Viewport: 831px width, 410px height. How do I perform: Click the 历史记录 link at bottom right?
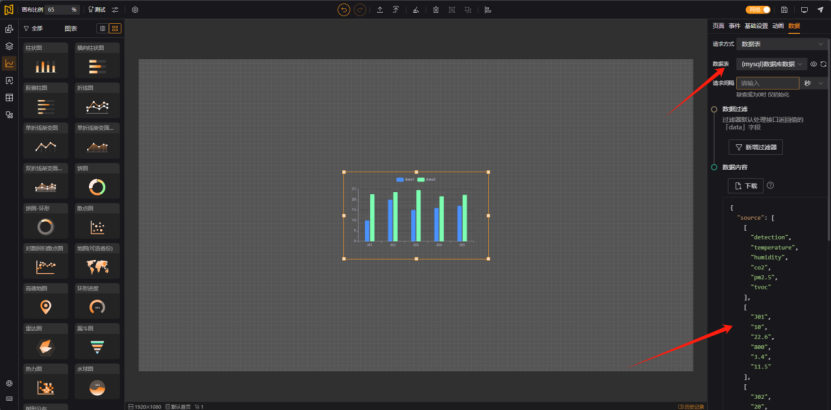point(691,407)
